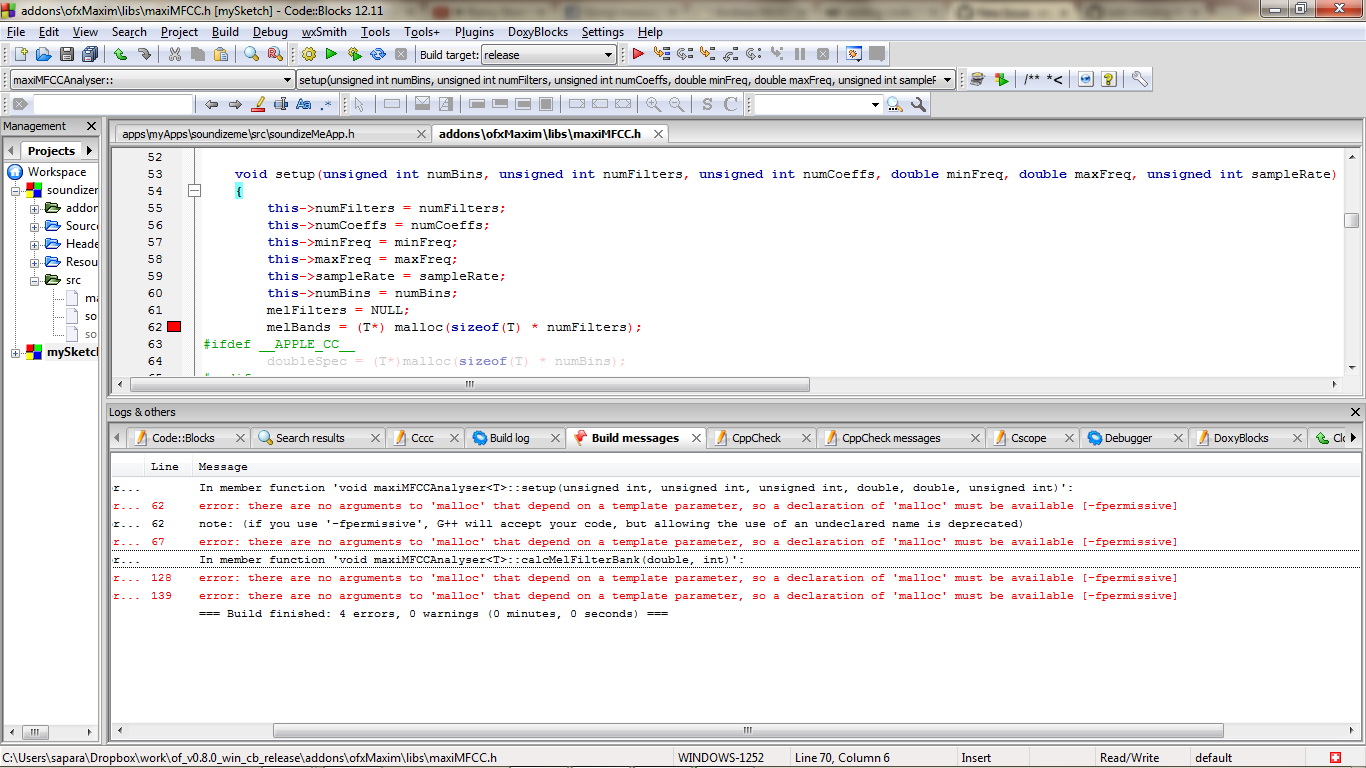1366x768 pixels.
Task: Expand the addons folder in project tree
Action: (34, 209)
